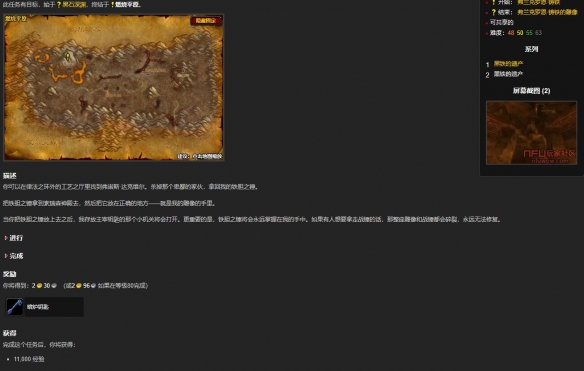The width and height of the screenshot is (584, 371).
Task: Click the question mark icon beside the sidebar end entry
Action: [x=493, y=12]
